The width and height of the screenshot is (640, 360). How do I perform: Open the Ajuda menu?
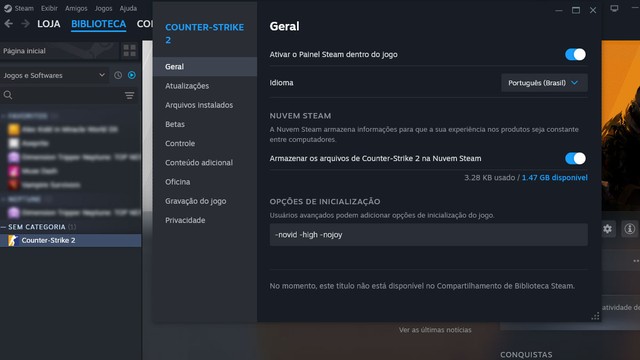[x=128, y=8]
